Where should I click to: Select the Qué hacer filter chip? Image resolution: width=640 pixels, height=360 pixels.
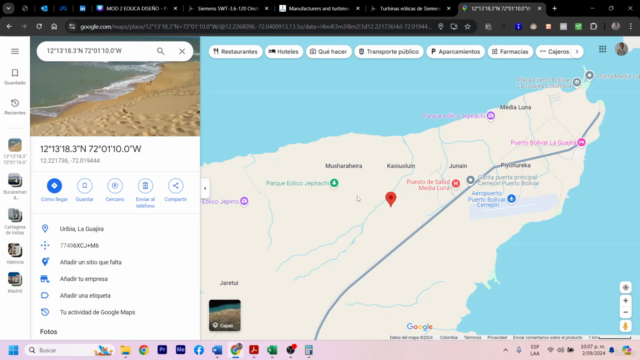coord(329,51)
